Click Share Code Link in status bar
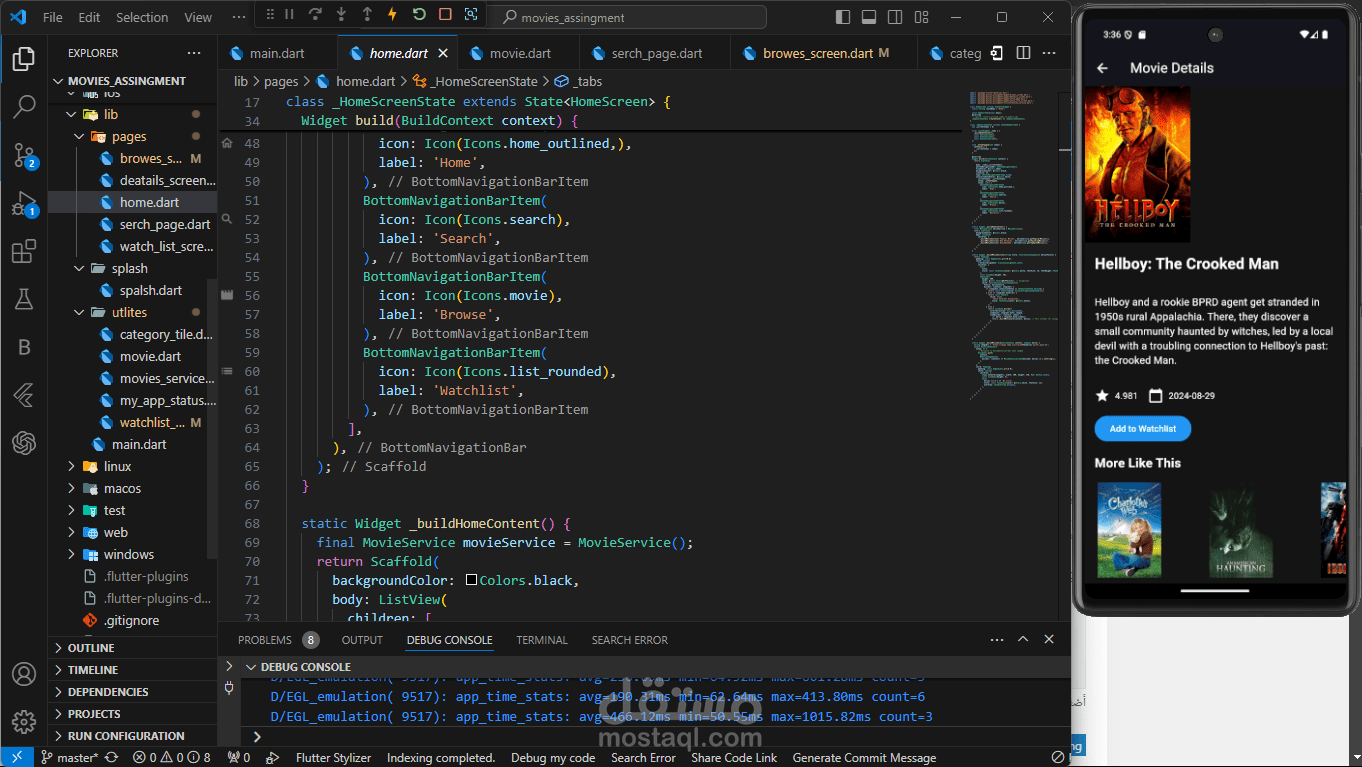 point(734,758)
